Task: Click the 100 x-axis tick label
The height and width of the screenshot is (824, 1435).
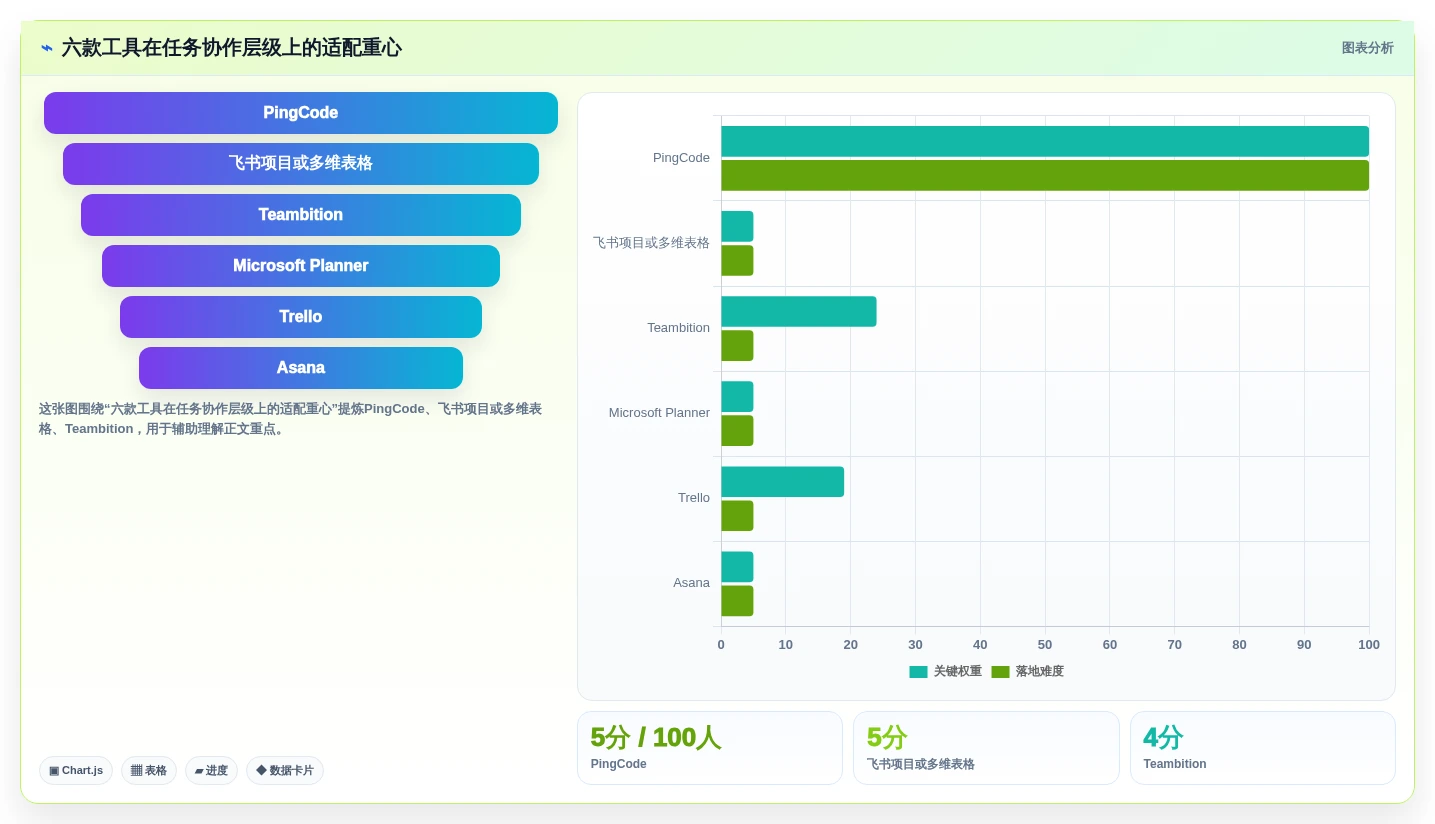Action: (1369, 645)
